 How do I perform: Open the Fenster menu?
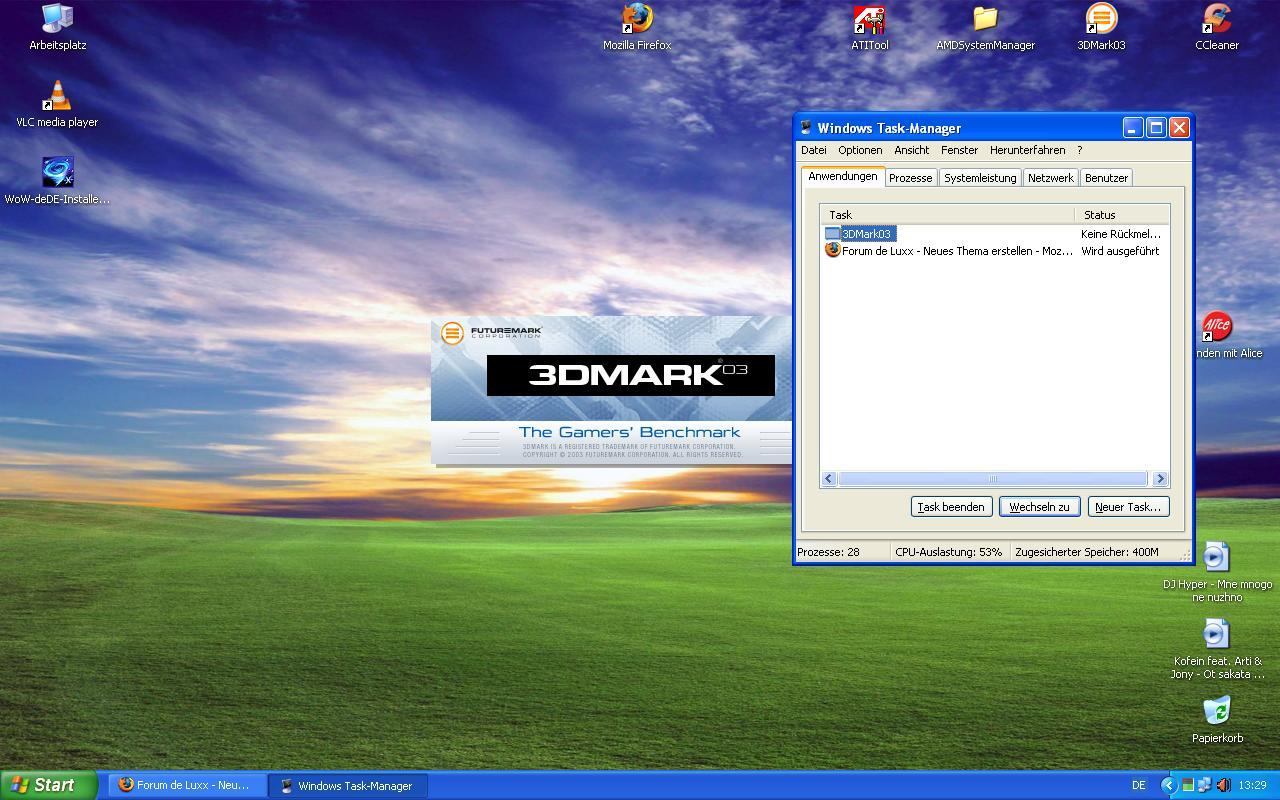(x=959, y=150)
